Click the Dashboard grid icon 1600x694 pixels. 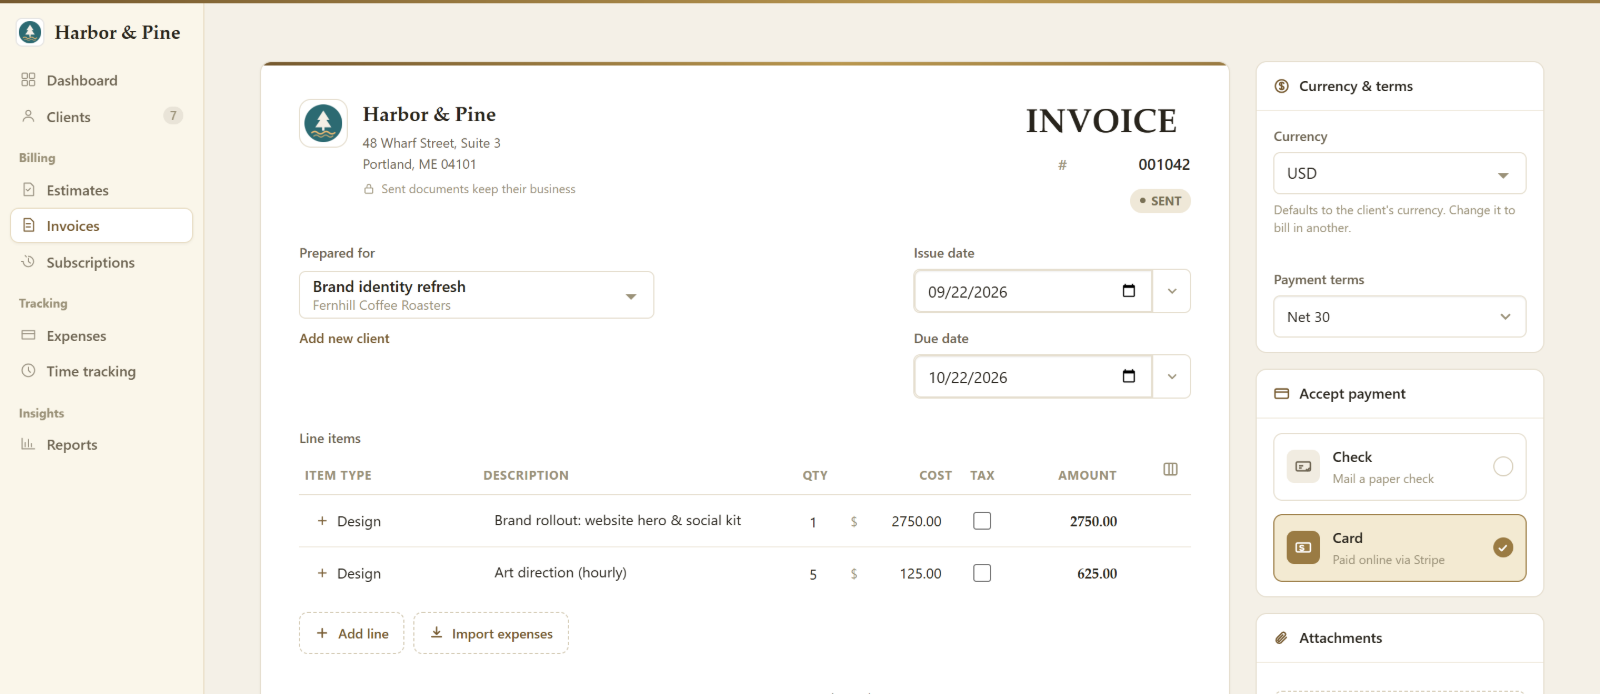[28, 80]
